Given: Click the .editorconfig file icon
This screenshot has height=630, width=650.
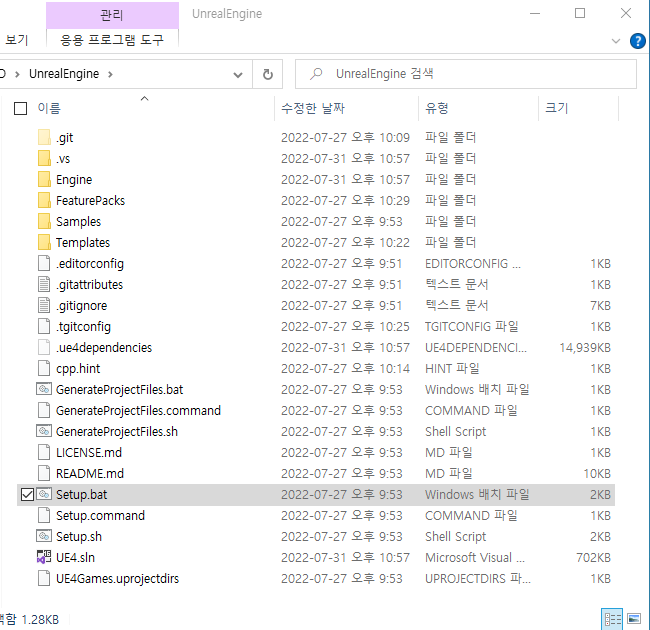Looking at the screenshot, I should (44, 263).
